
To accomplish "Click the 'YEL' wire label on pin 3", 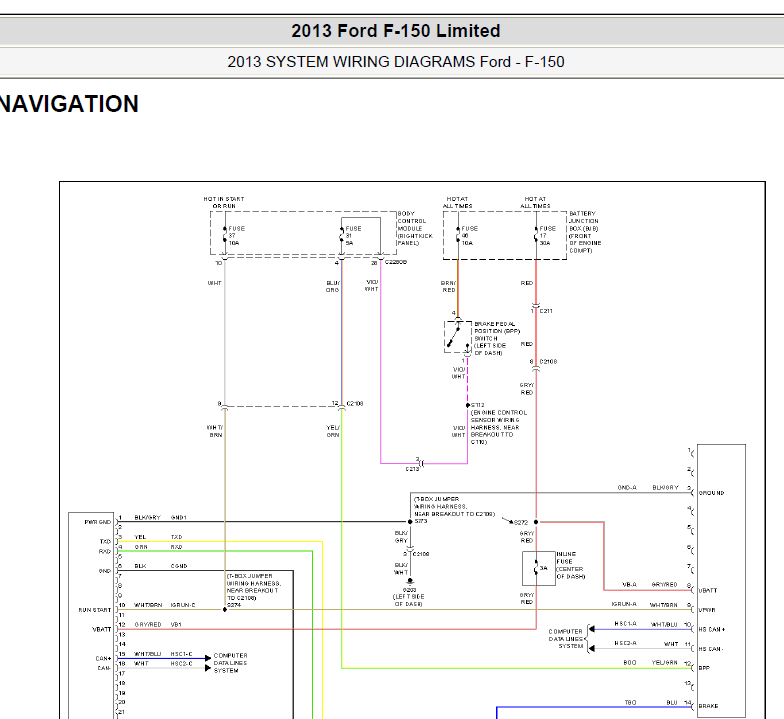I will 140,537.
